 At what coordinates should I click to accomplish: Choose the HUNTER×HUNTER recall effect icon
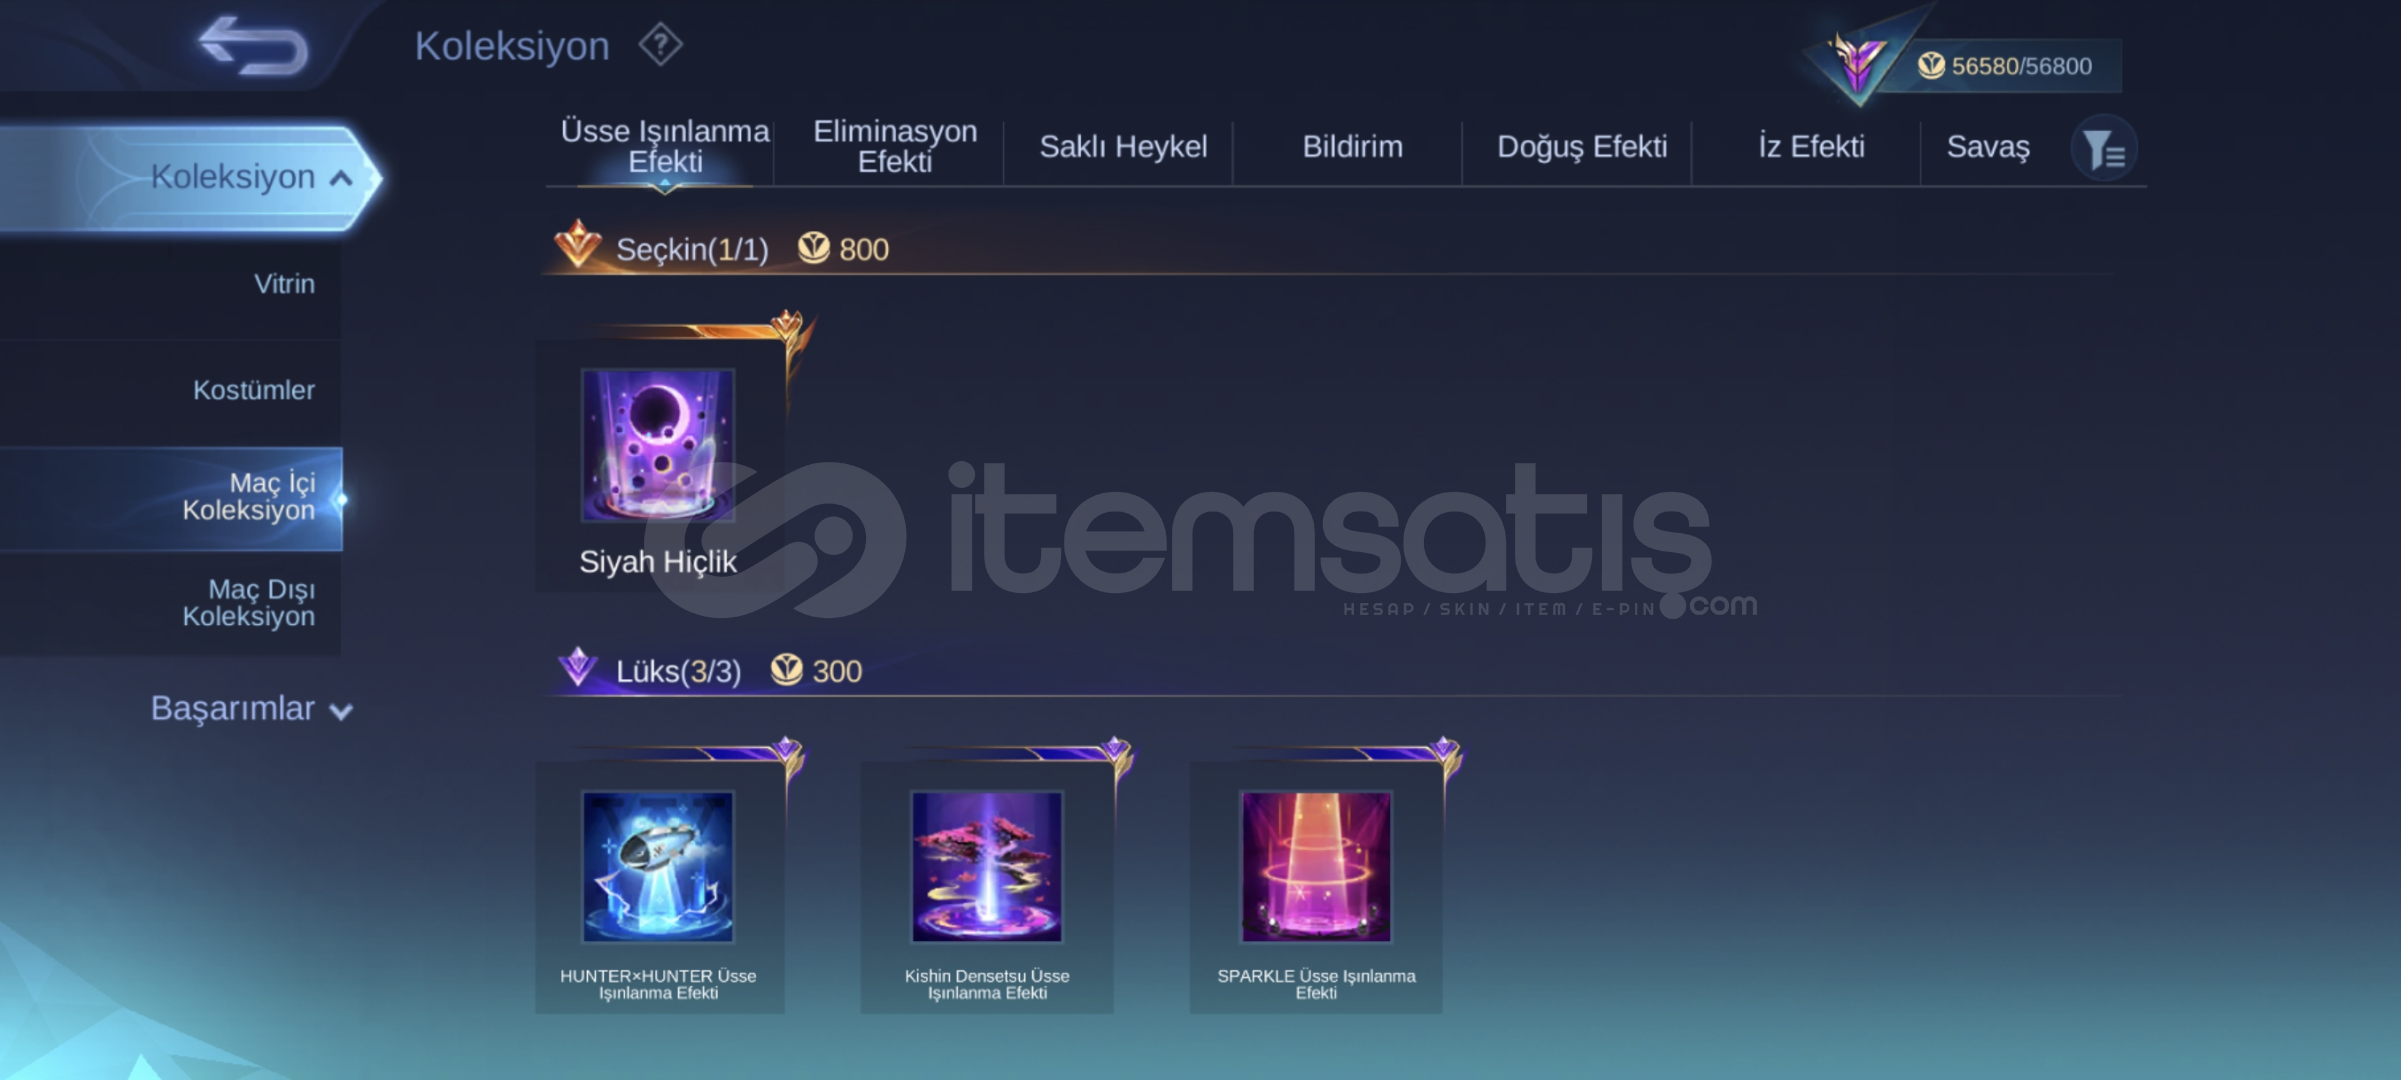[x=658, y=867]
